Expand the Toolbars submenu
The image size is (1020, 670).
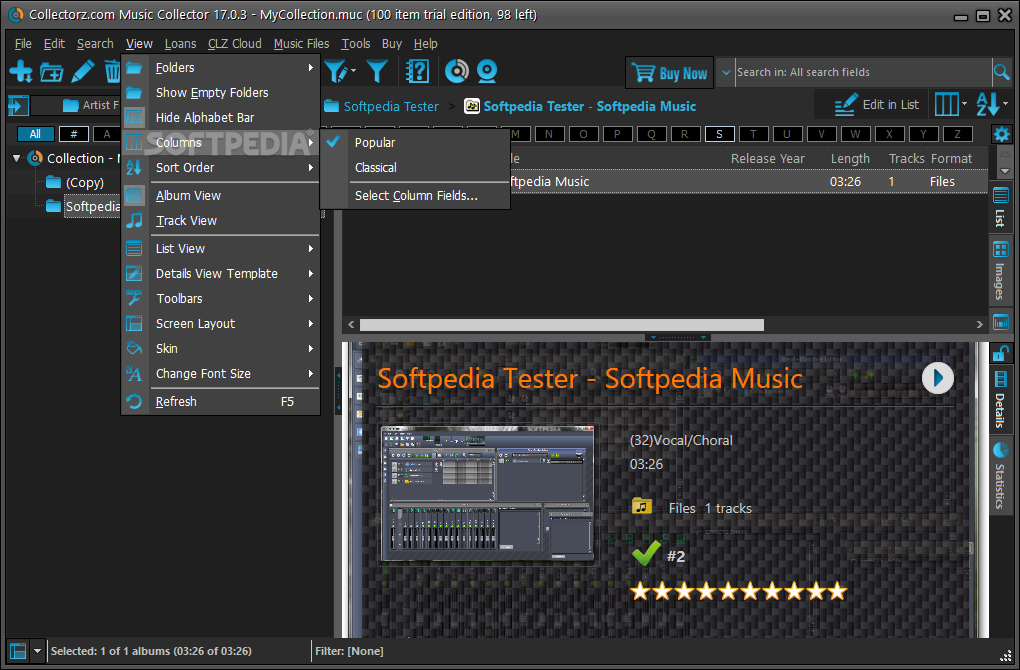(221, 299)
